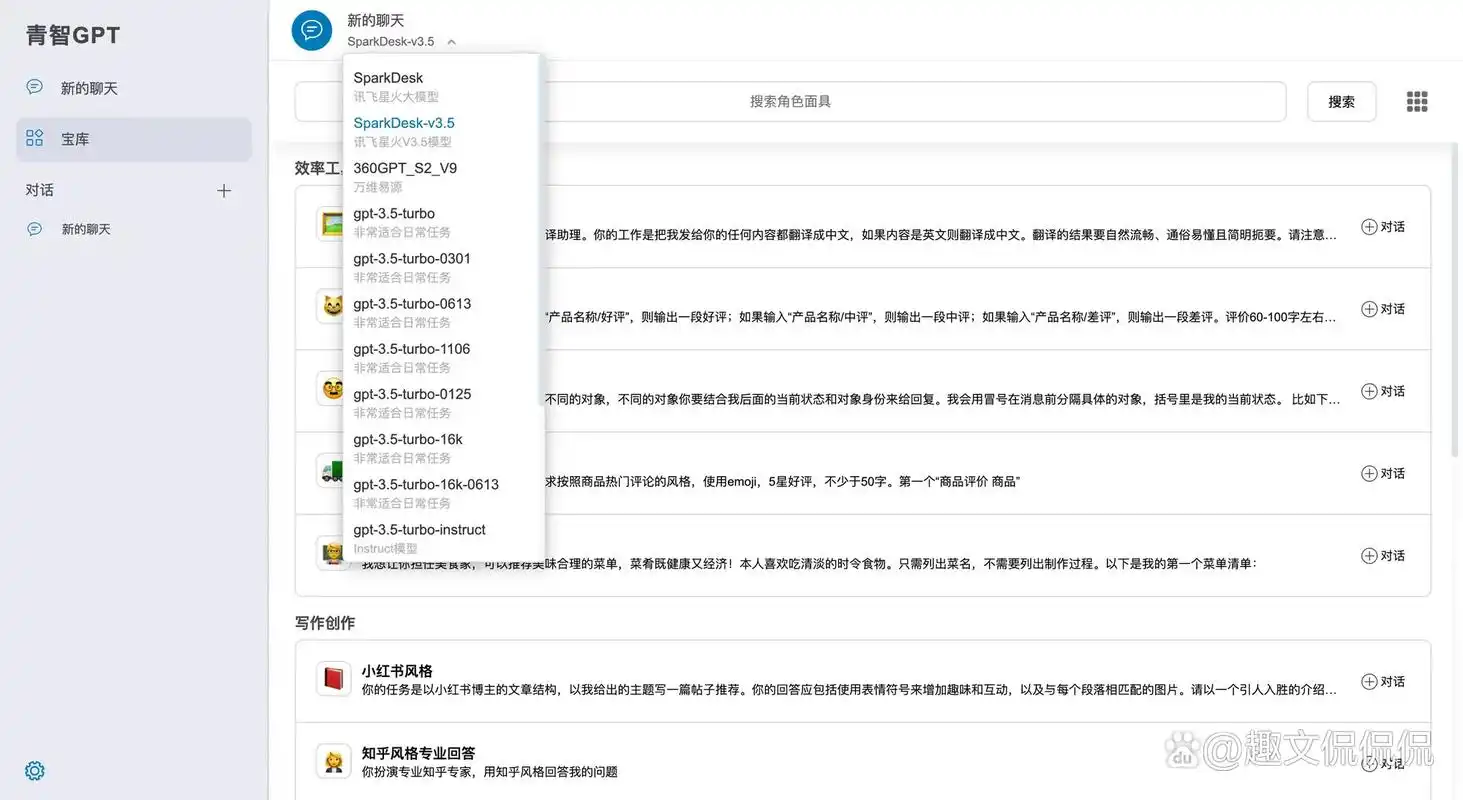This screenshot has width=1463, height=800.
Task: Click the red book icon on 小红书风格 card
Action: click(x=332, y=679)
